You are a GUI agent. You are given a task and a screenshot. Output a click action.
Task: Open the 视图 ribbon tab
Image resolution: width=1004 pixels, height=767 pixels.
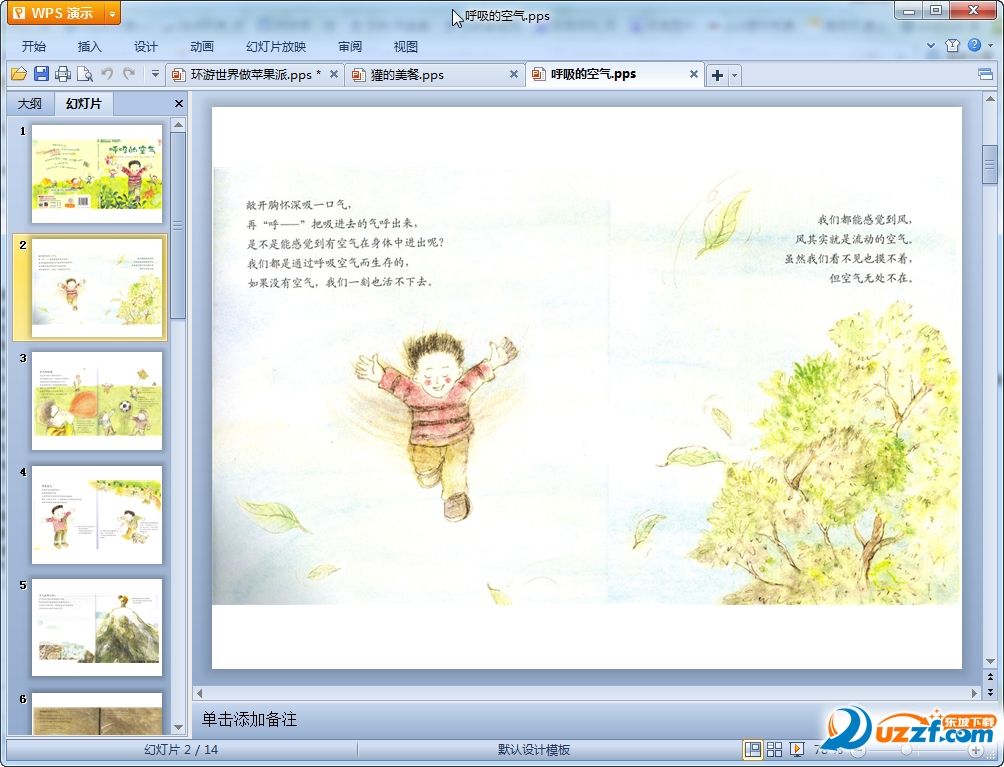pos(405,47)
